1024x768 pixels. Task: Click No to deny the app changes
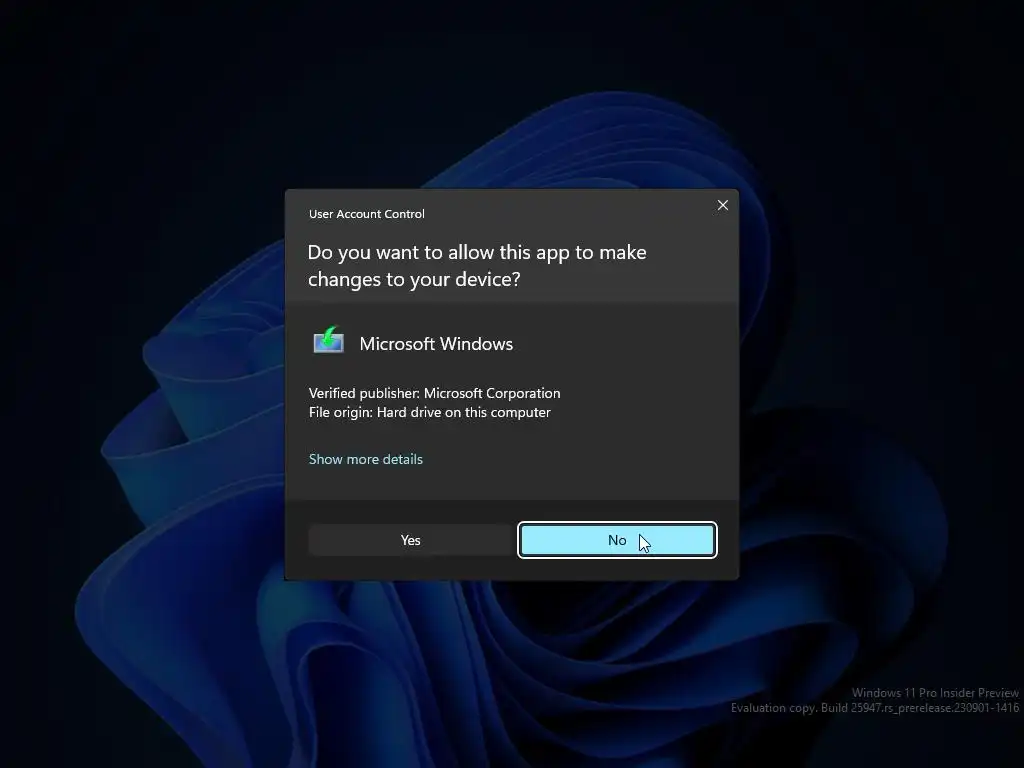tap(617, 540)
